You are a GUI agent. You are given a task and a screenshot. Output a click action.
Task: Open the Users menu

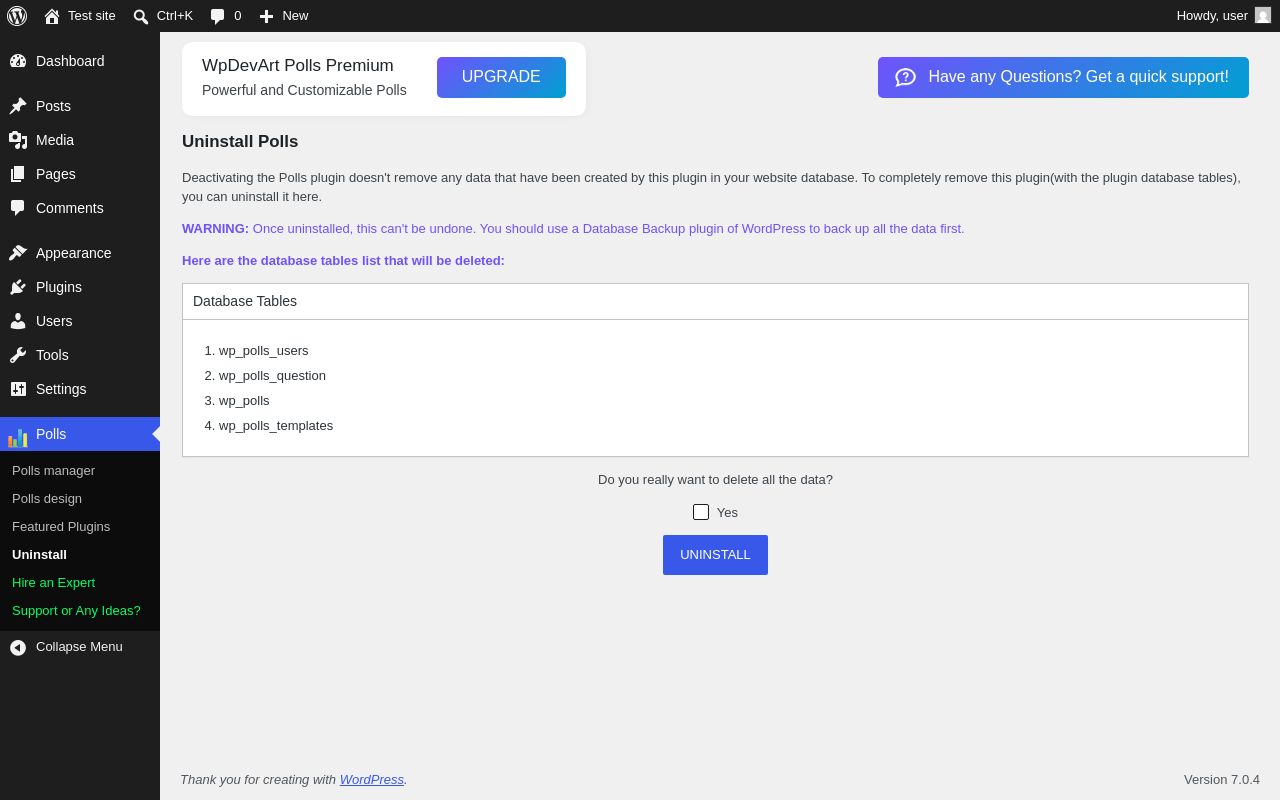[x=80, y=321]
